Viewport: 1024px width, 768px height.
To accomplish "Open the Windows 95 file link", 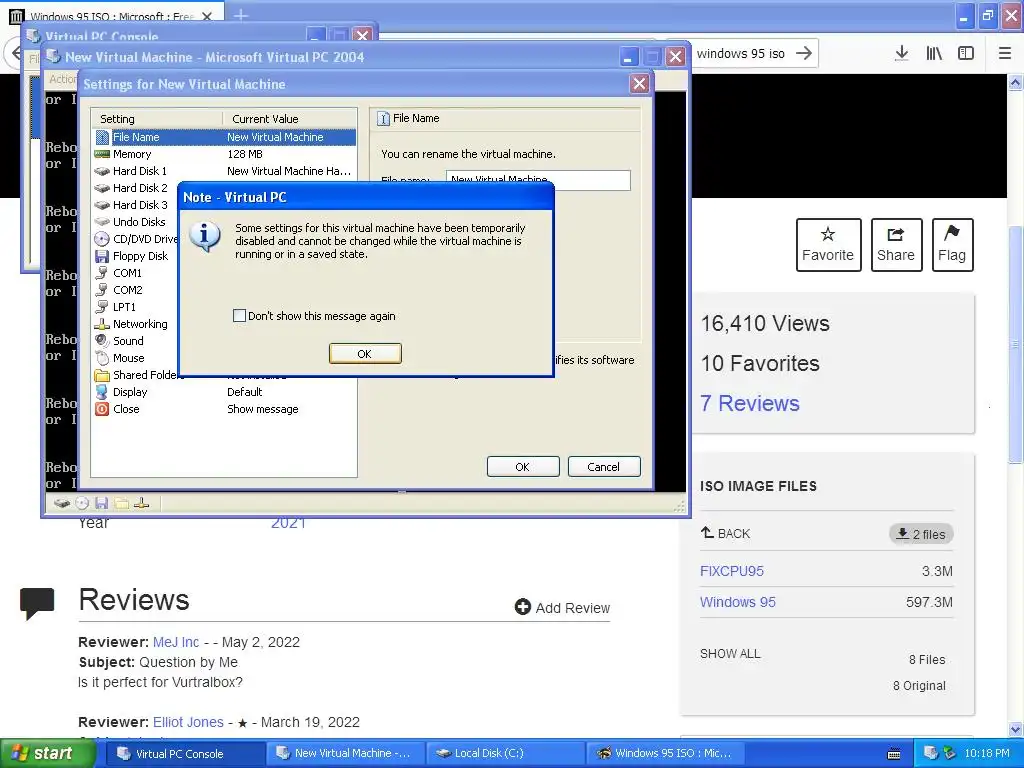I will (738, 602).
